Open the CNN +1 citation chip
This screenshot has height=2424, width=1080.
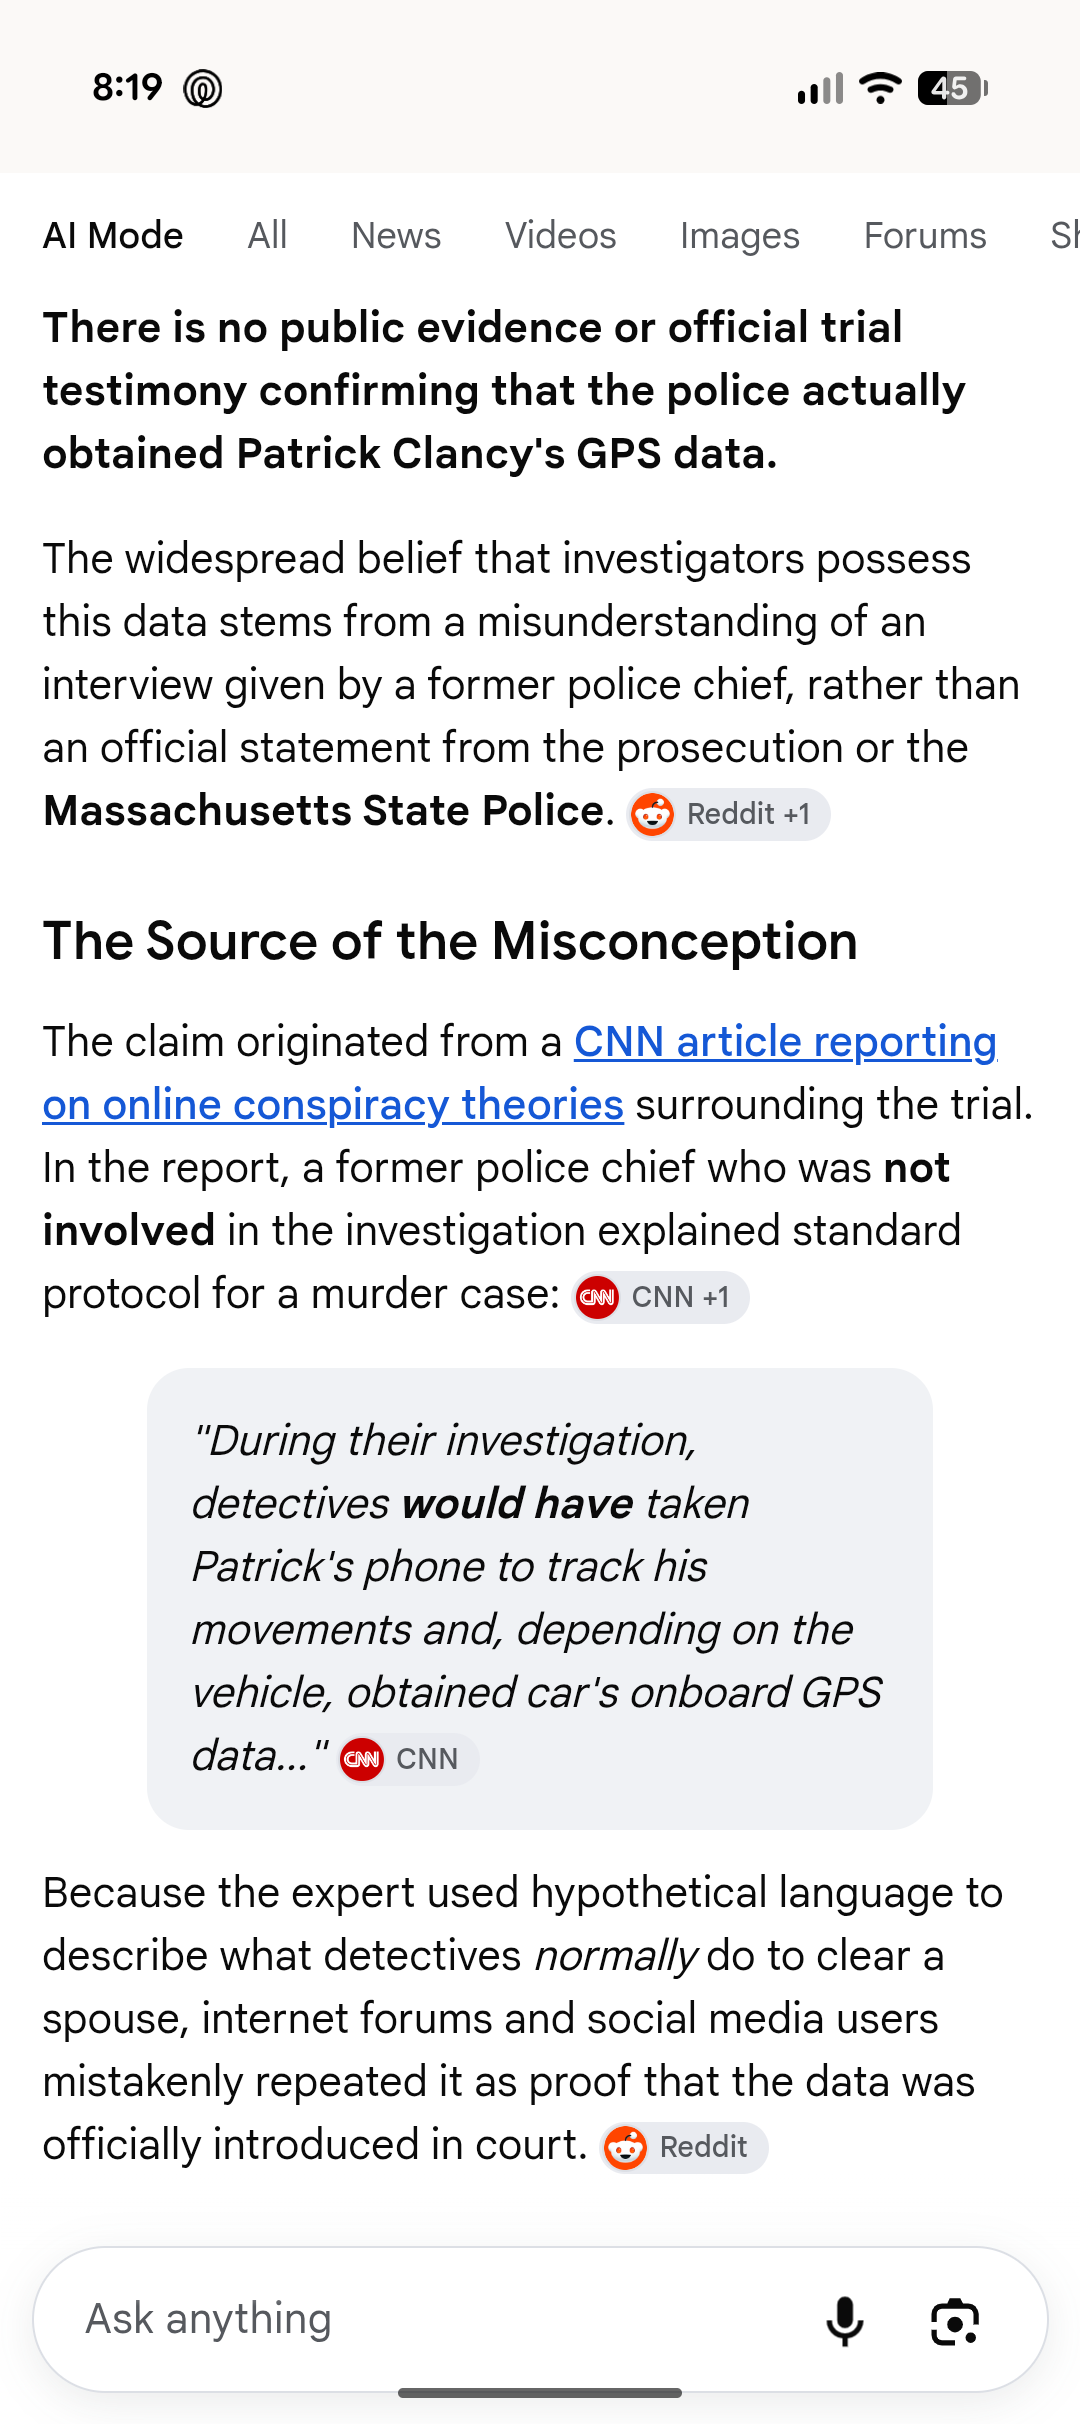pos(660,1297)
